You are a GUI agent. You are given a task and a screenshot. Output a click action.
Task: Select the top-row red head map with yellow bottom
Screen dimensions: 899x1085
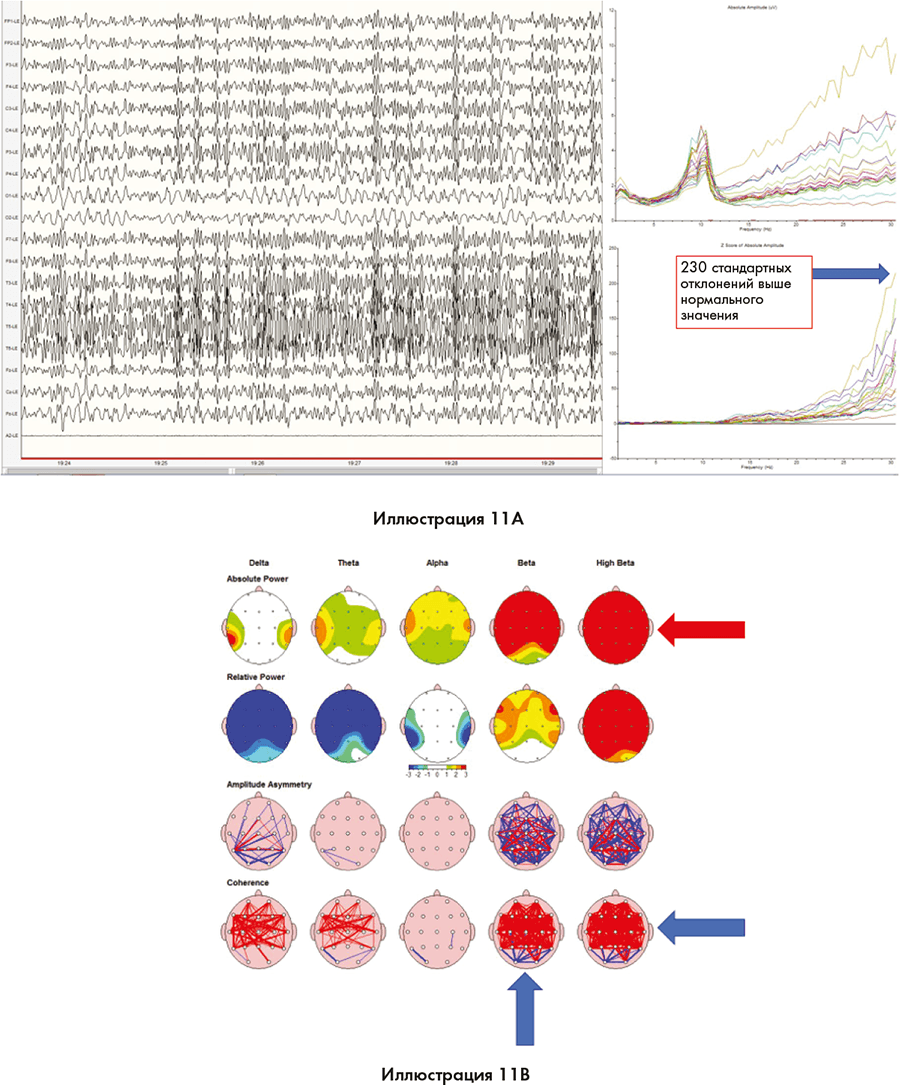pyautogui.click(x=526, y=629)
